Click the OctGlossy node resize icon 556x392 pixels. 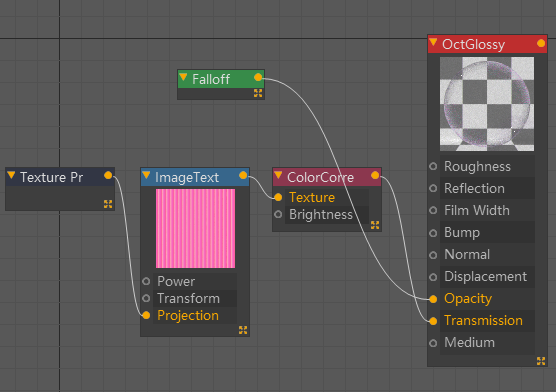(x=541, y=361)
